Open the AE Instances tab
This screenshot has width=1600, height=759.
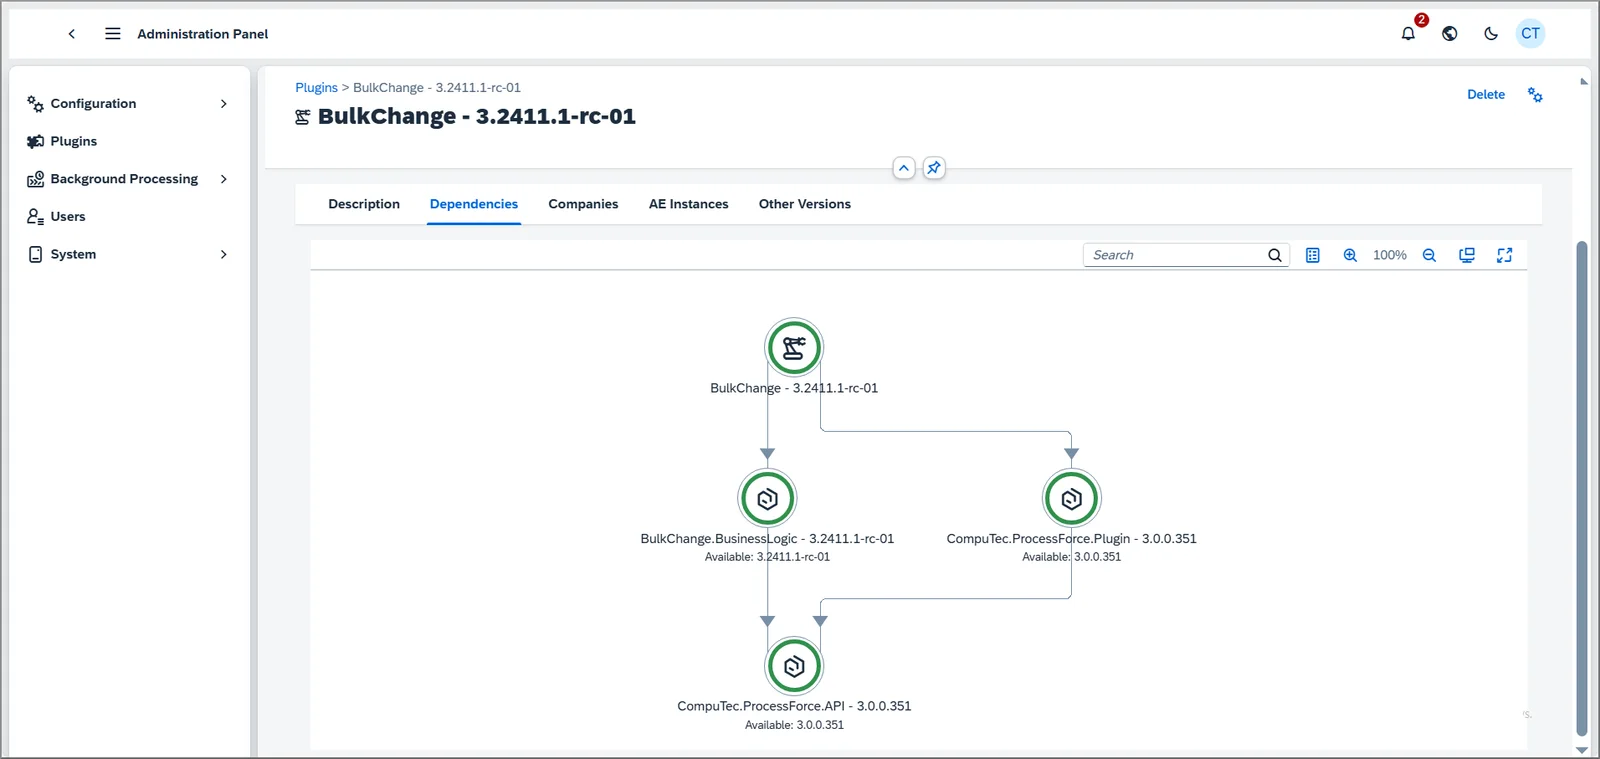[688, 204]
